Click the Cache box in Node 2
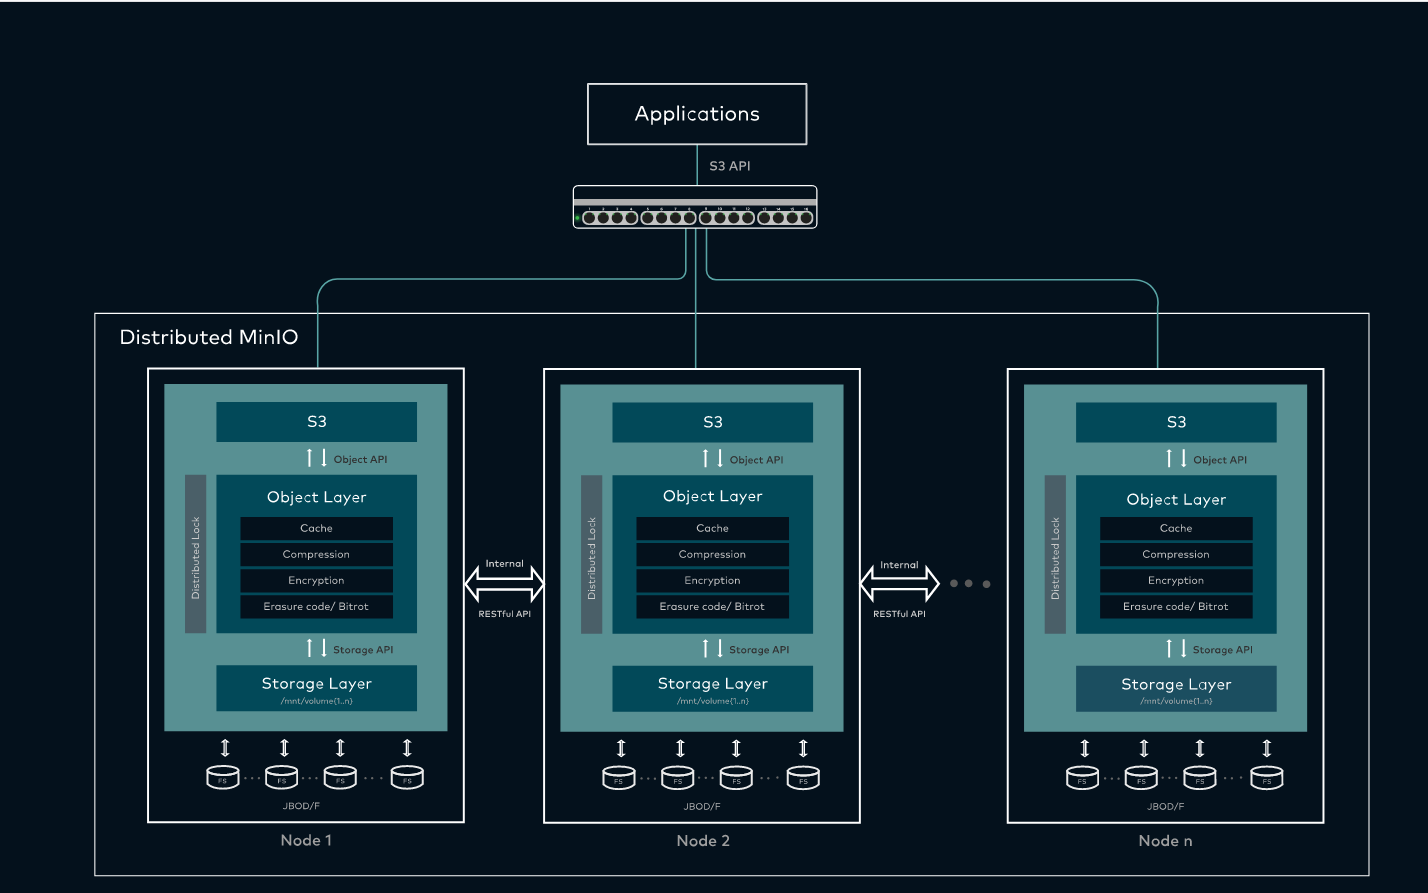This screenshot has height=893, width=1428. pyautogui.click(x=713, y=528)
